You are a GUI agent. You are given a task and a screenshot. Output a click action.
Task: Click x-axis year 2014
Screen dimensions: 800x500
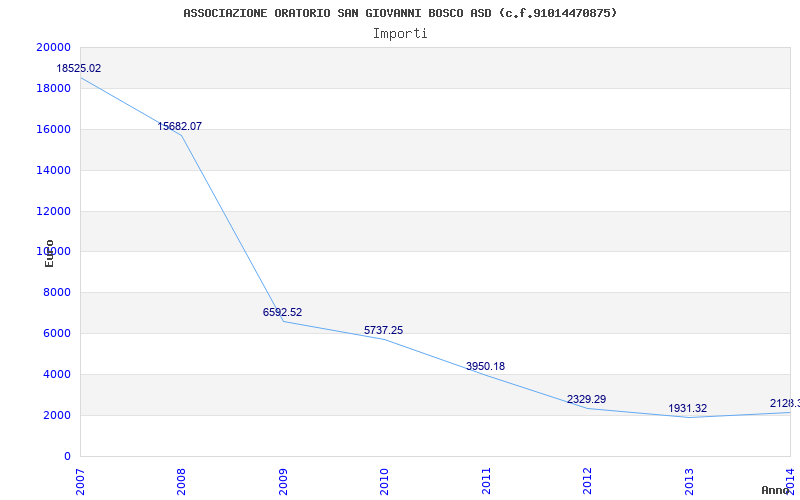790,481
